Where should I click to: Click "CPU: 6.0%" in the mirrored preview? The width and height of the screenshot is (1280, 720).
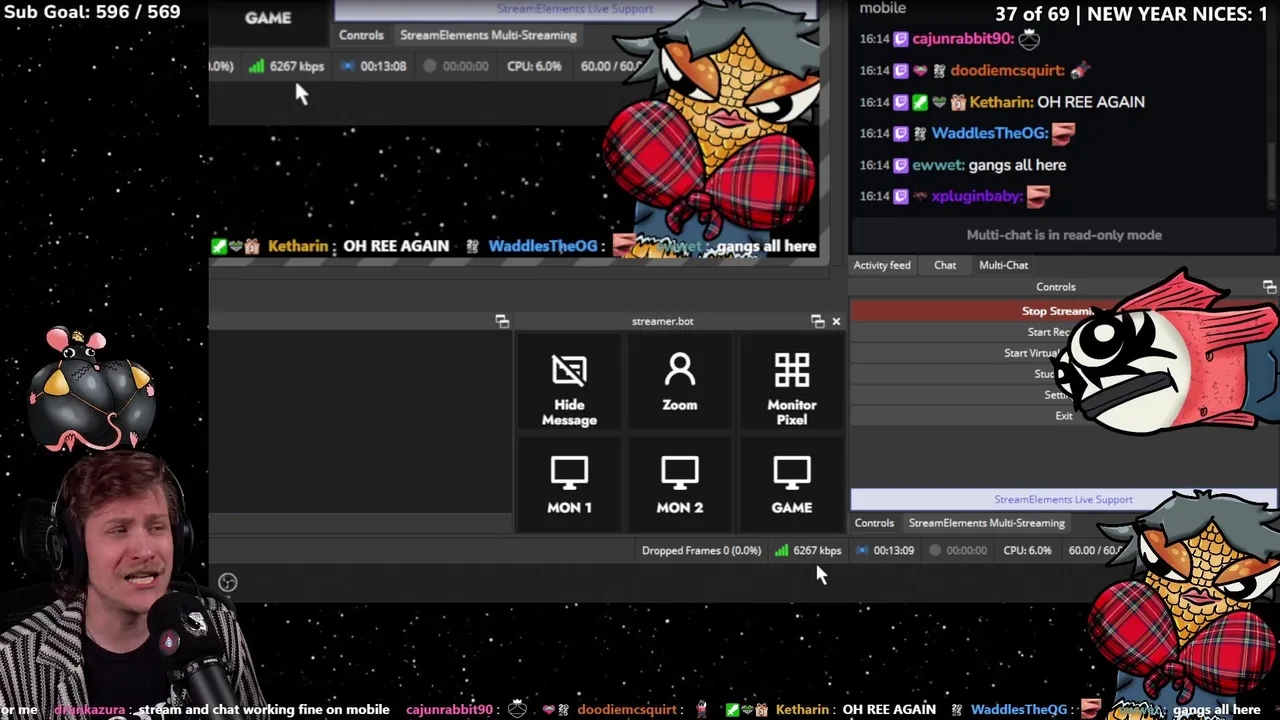pos(534,66)
